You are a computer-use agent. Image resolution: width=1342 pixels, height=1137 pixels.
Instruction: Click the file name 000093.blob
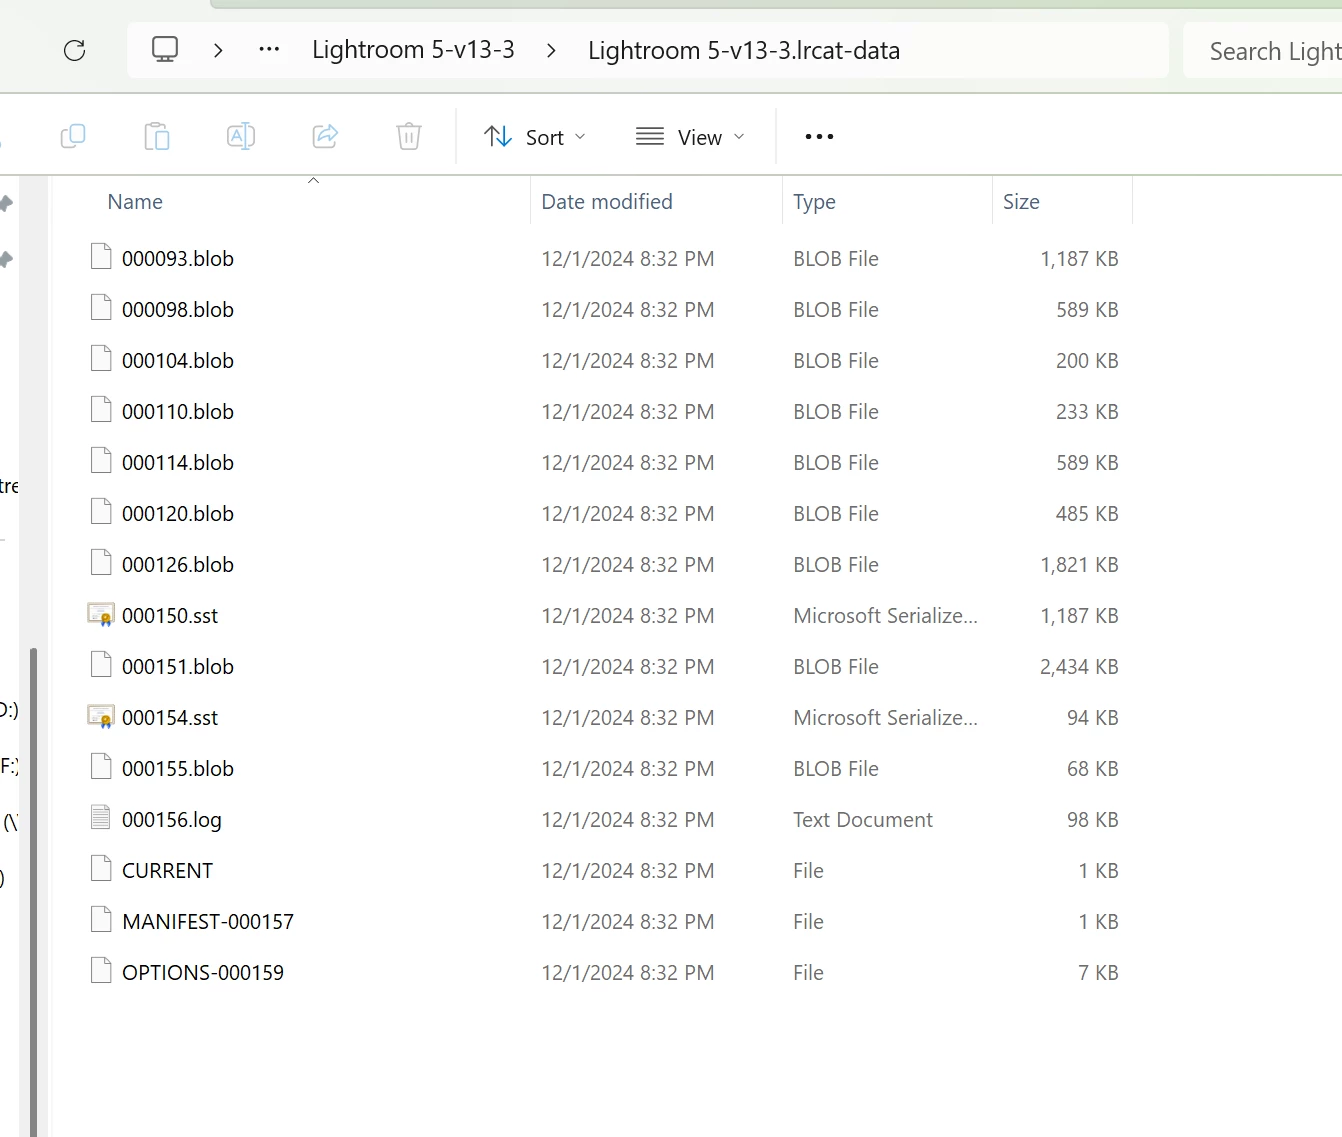[x=178, y=259]
